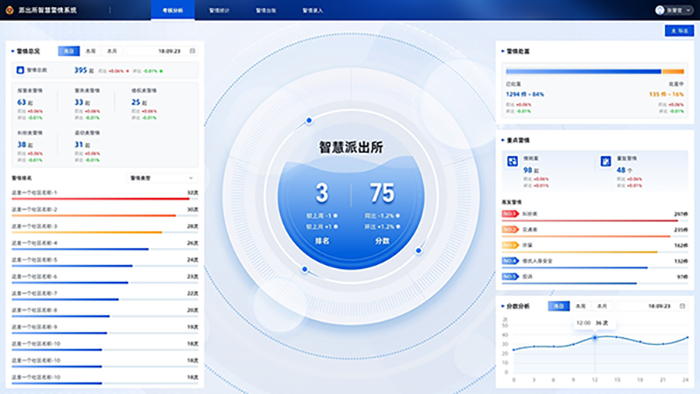Image resolution: width=700 pixels, height=394 pixels.
Task: Select community row 社区名称-5 with 24次
Action: (x=105, y=262)
